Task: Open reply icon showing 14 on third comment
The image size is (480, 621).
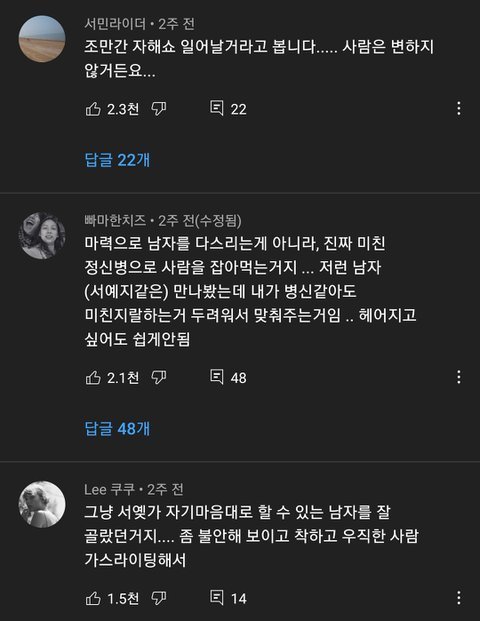Action: (217, 597)
